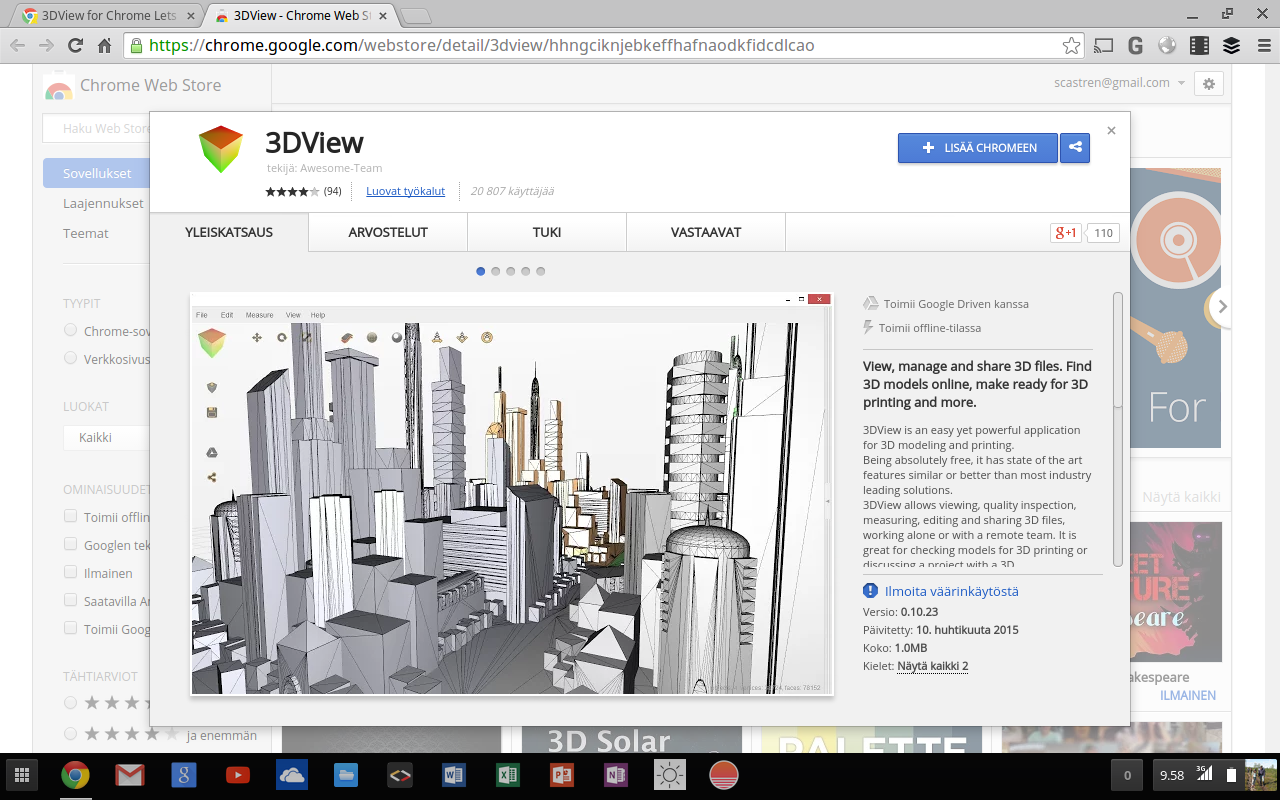Check the 'Googlen tek...' feature checkbox
Viewport: 1280px width, 800px height.
(x=70, y=545)
